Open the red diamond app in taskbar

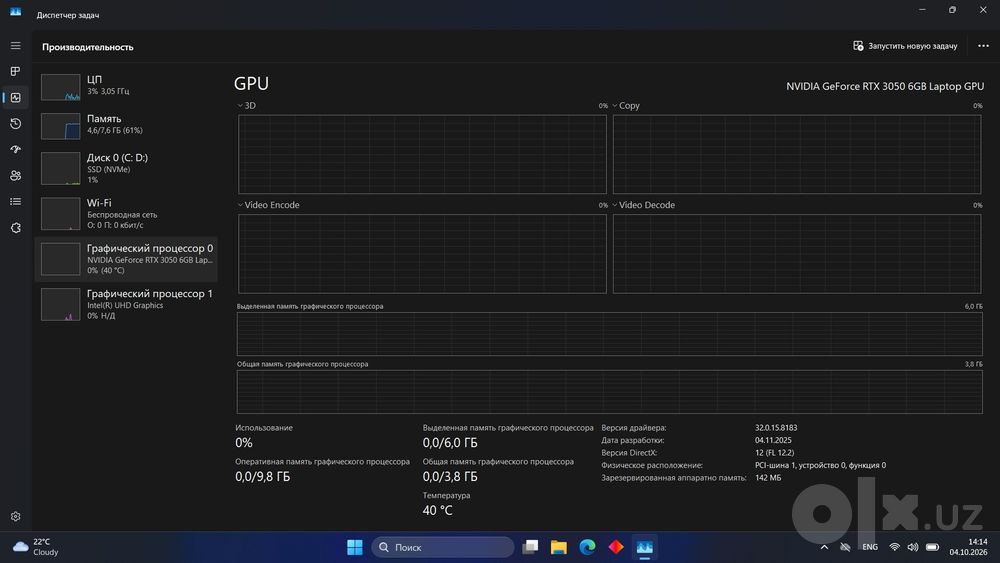[616, 547]
